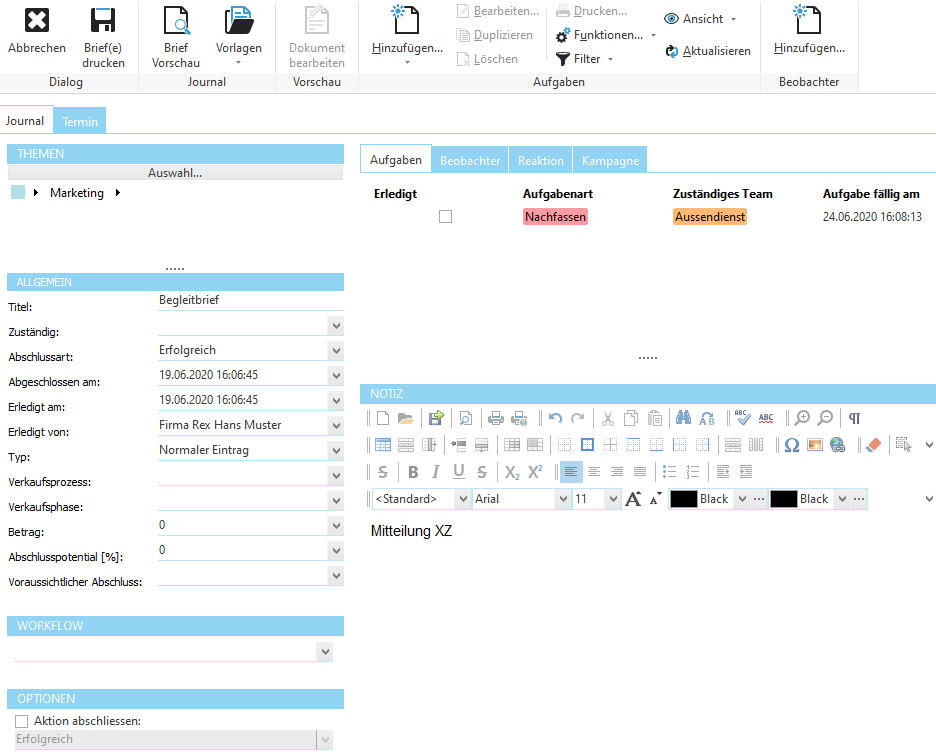
Task: Click the print icon in the note toolbar
Action: coord(495,418)
